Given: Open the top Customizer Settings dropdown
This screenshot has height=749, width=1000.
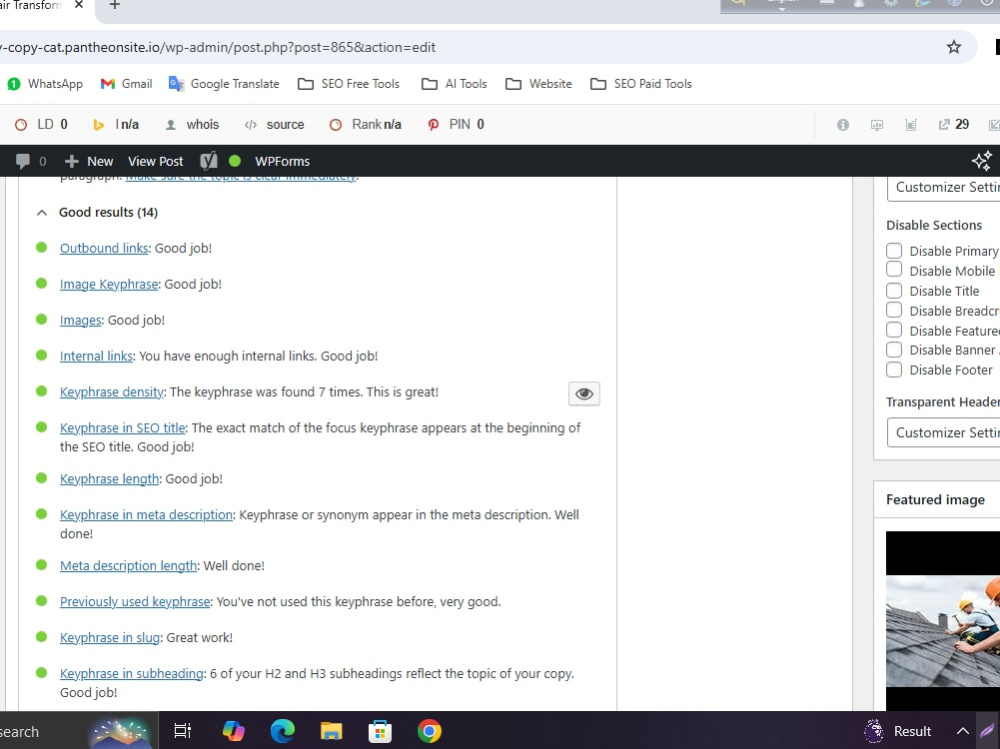Looking at the screenshot, I should 943,188.
